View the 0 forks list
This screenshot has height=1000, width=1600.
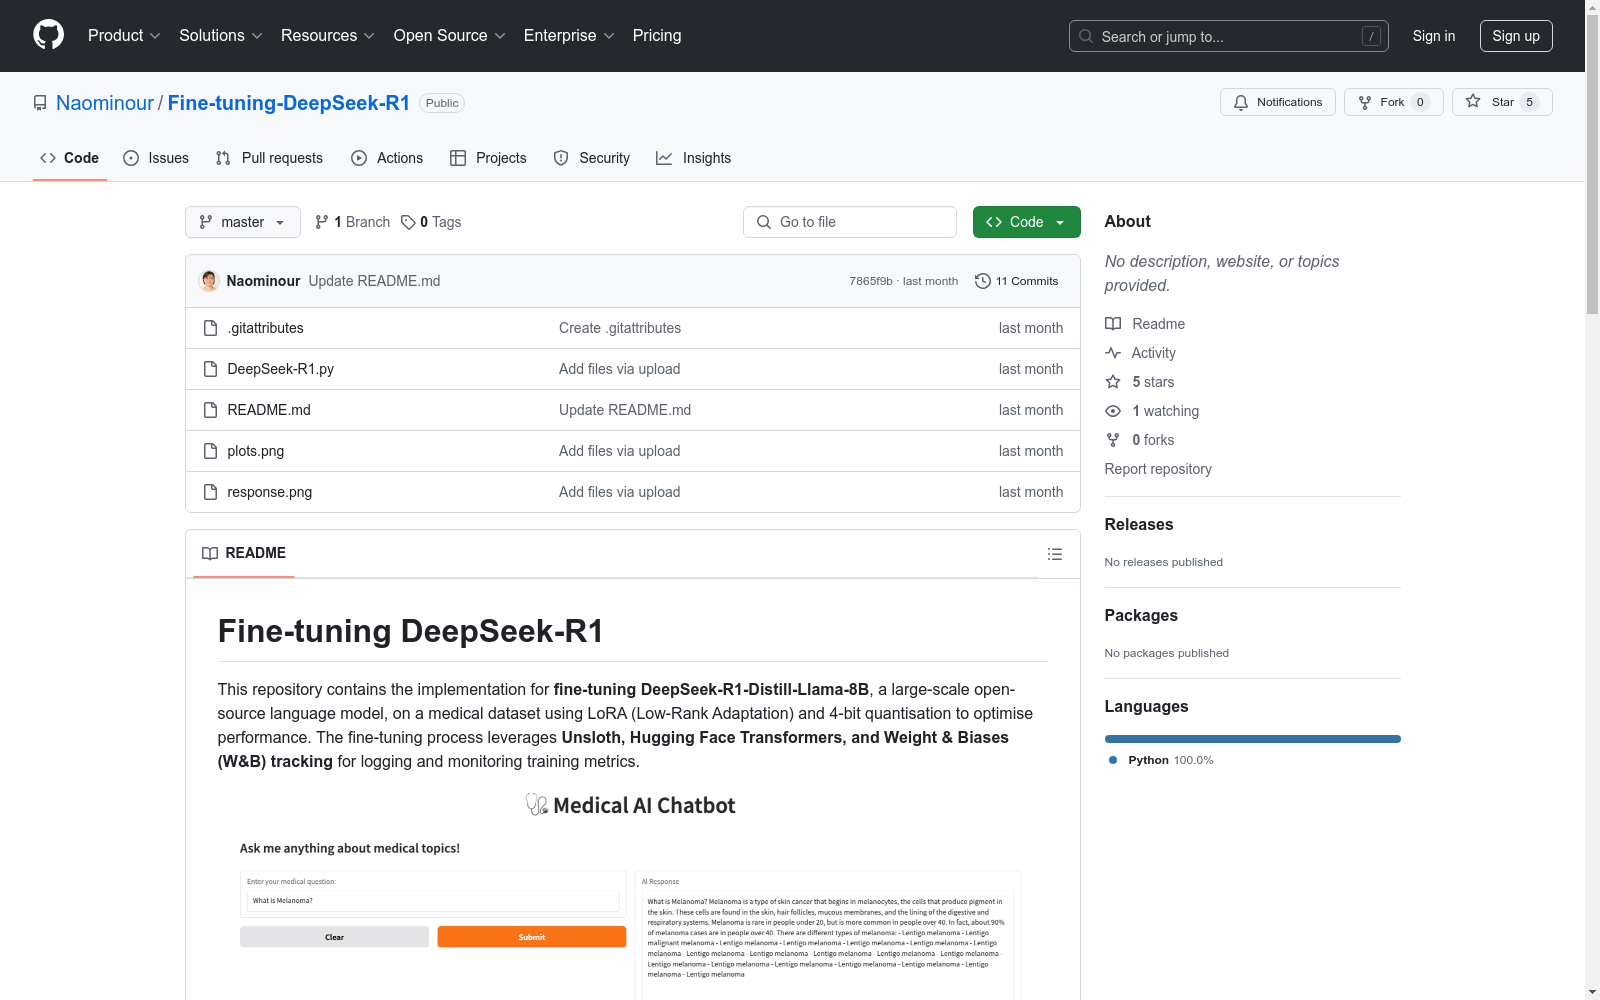pyautogui.click(x=1140, y=440)
